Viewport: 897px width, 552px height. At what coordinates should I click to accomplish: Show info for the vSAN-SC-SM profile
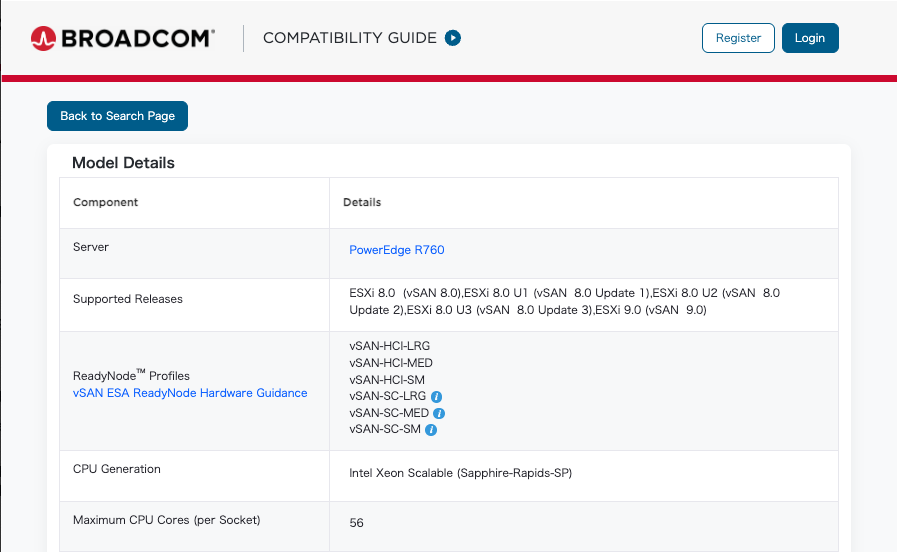click(431, 430)
